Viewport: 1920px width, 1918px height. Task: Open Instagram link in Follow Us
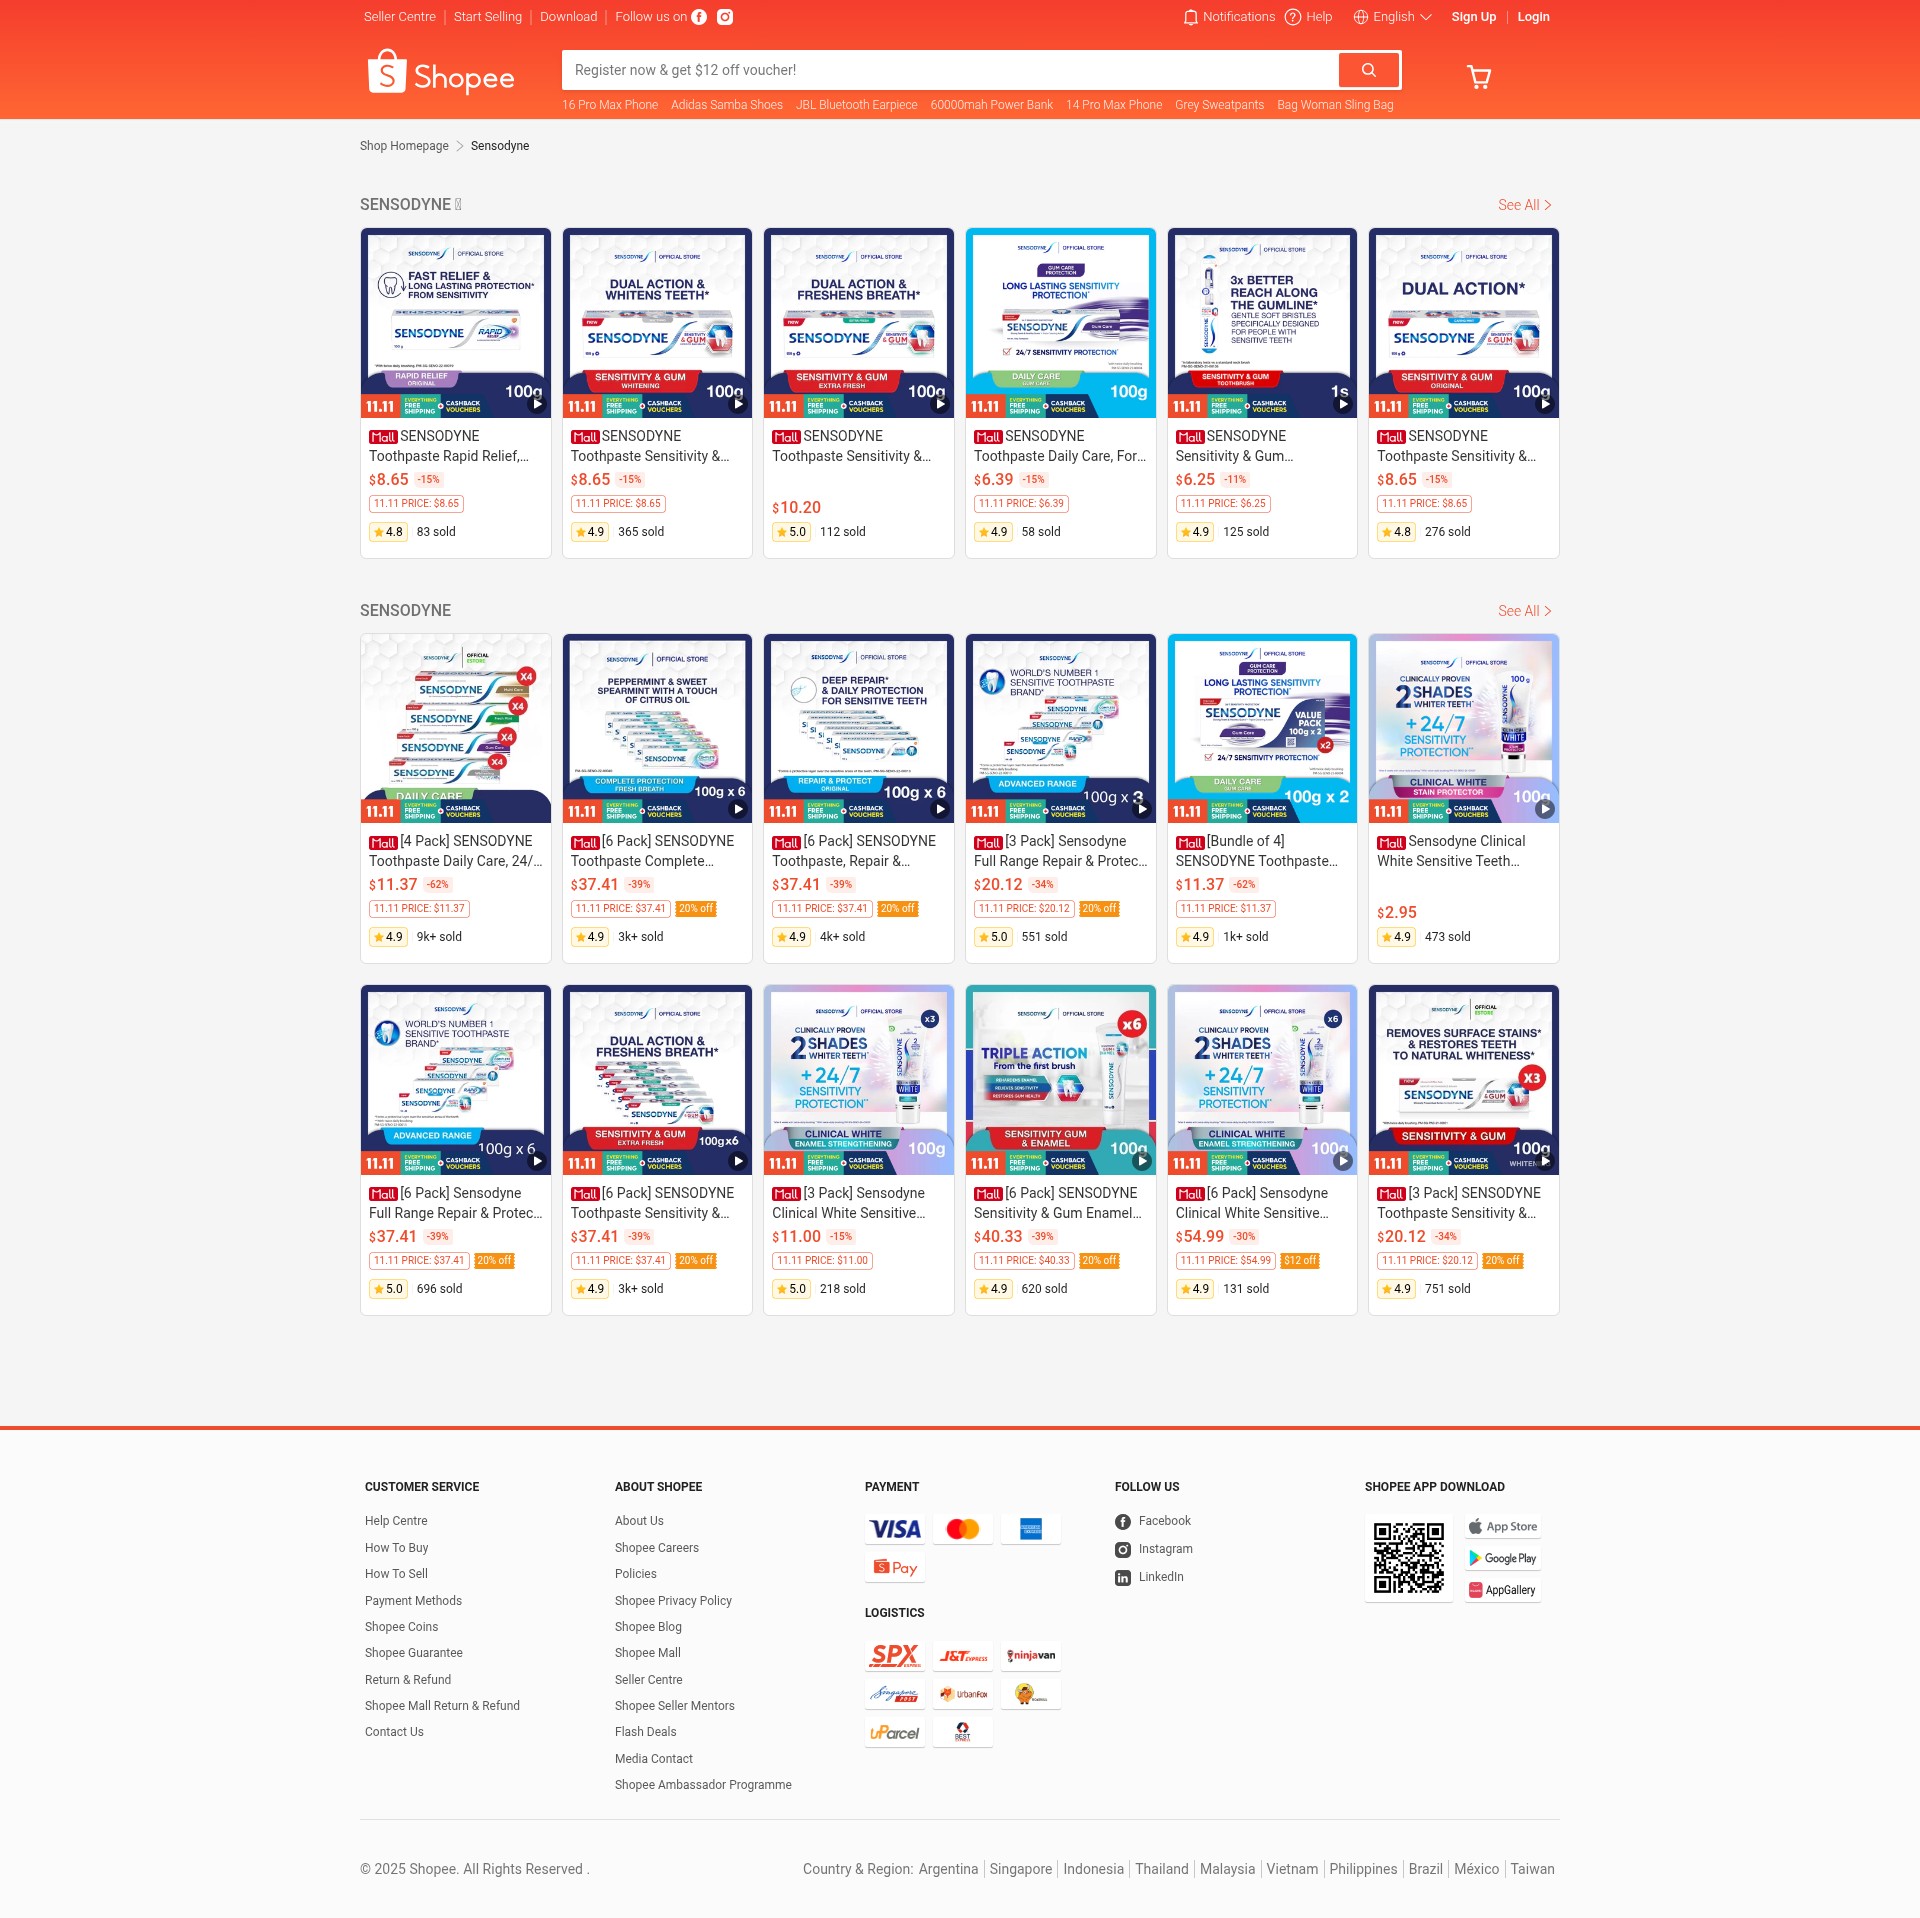click(x=1154, y=1549)
